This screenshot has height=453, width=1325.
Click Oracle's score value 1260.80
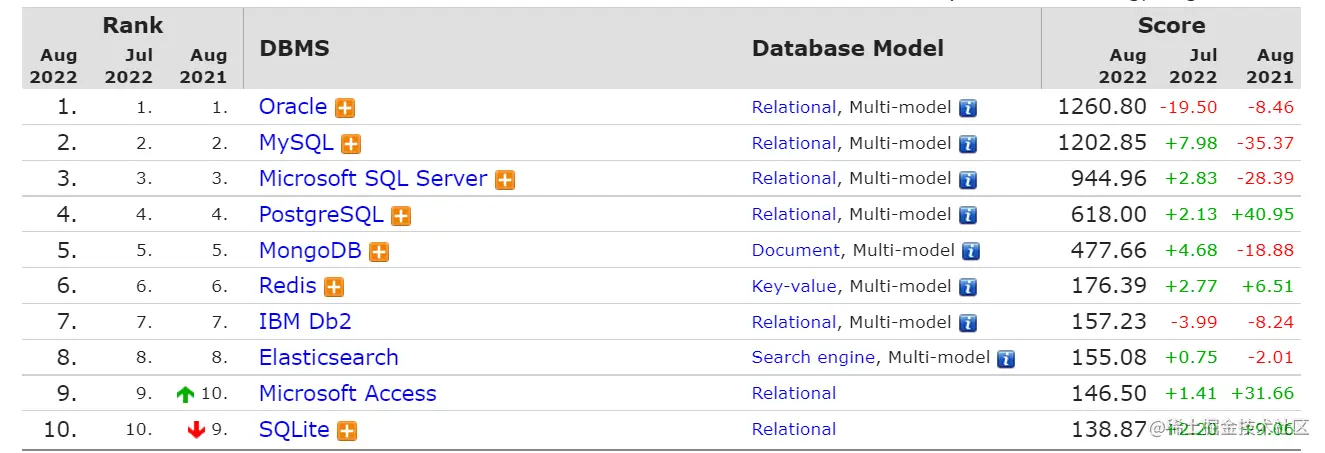(1102, 106)
